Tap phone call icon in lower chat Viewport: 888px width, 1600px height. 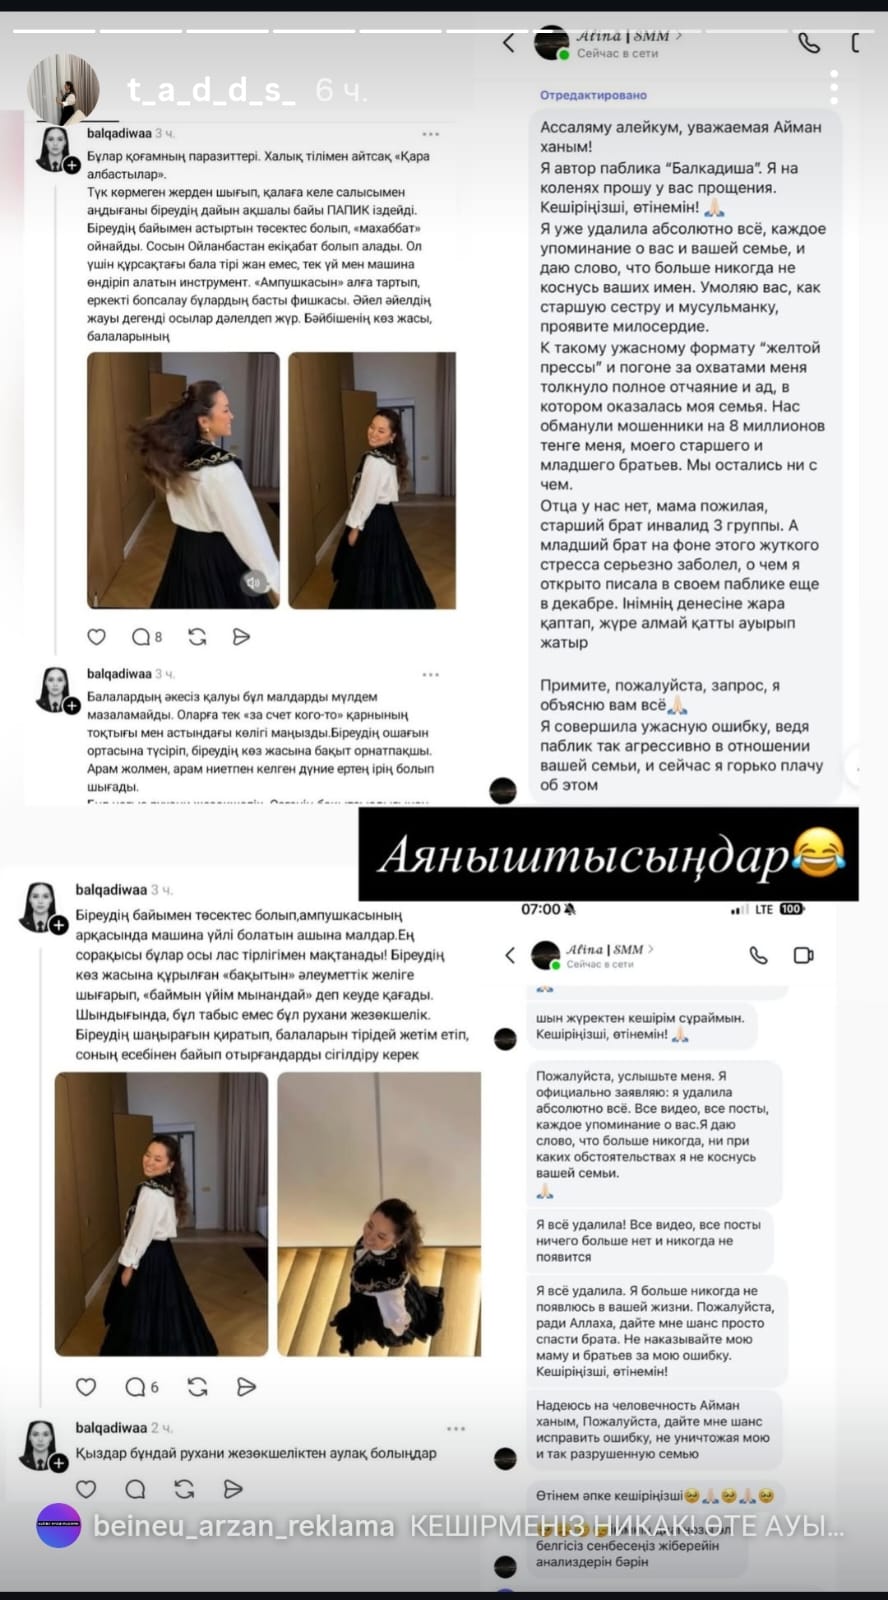759,955
